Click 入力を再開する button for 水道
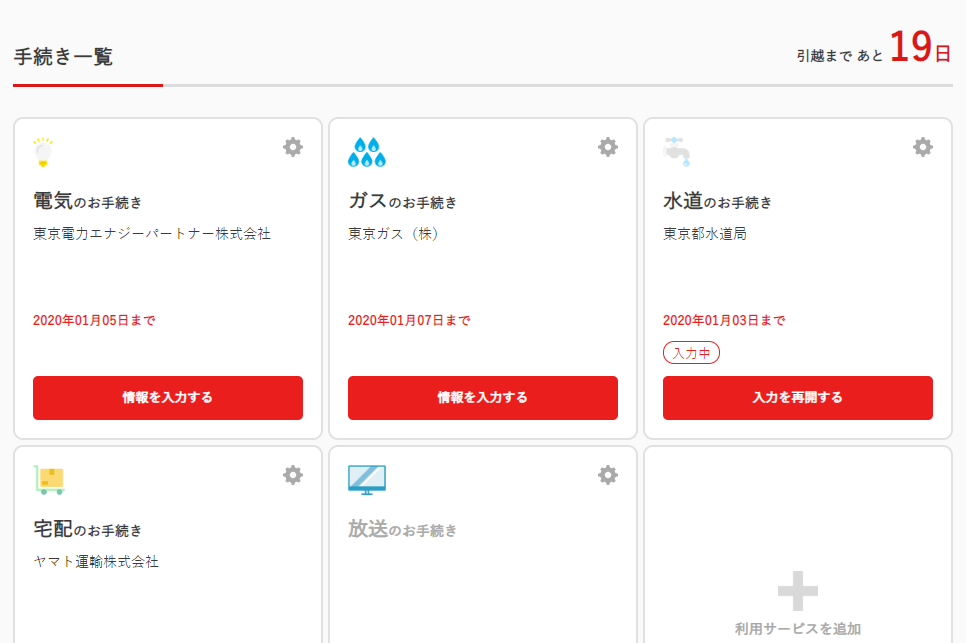Screen dimensions: 966x643 (798, 398)
